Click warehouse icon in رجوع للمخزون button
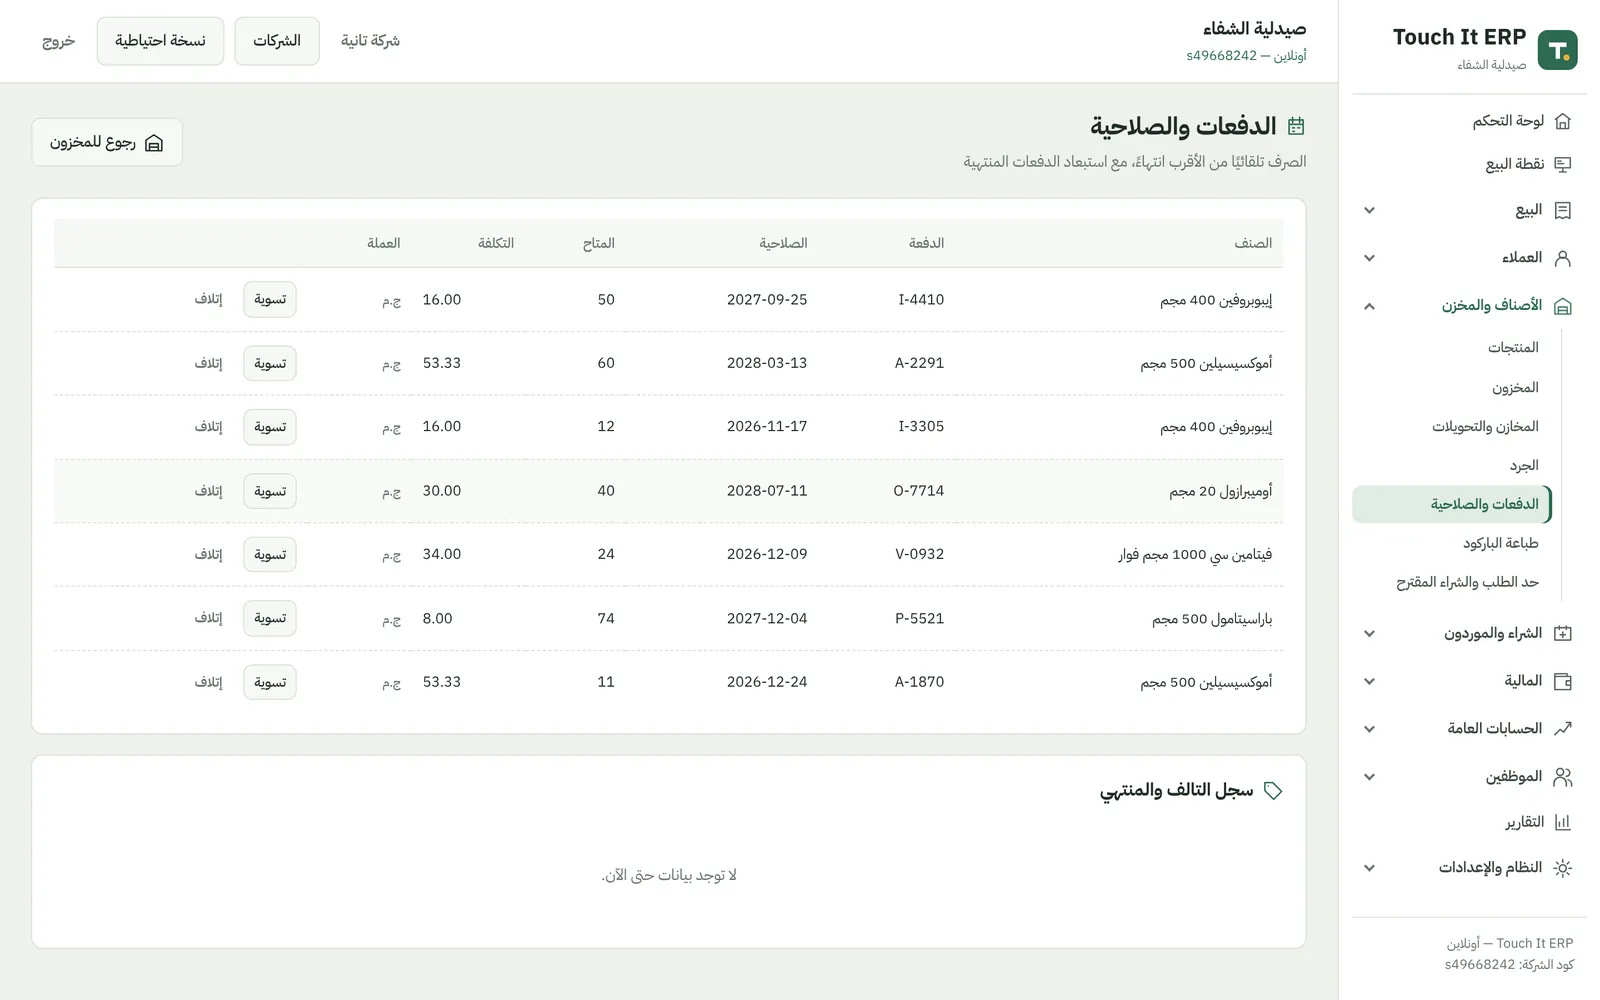Viewport: 1600px width, 1000px height. point(154,143)
